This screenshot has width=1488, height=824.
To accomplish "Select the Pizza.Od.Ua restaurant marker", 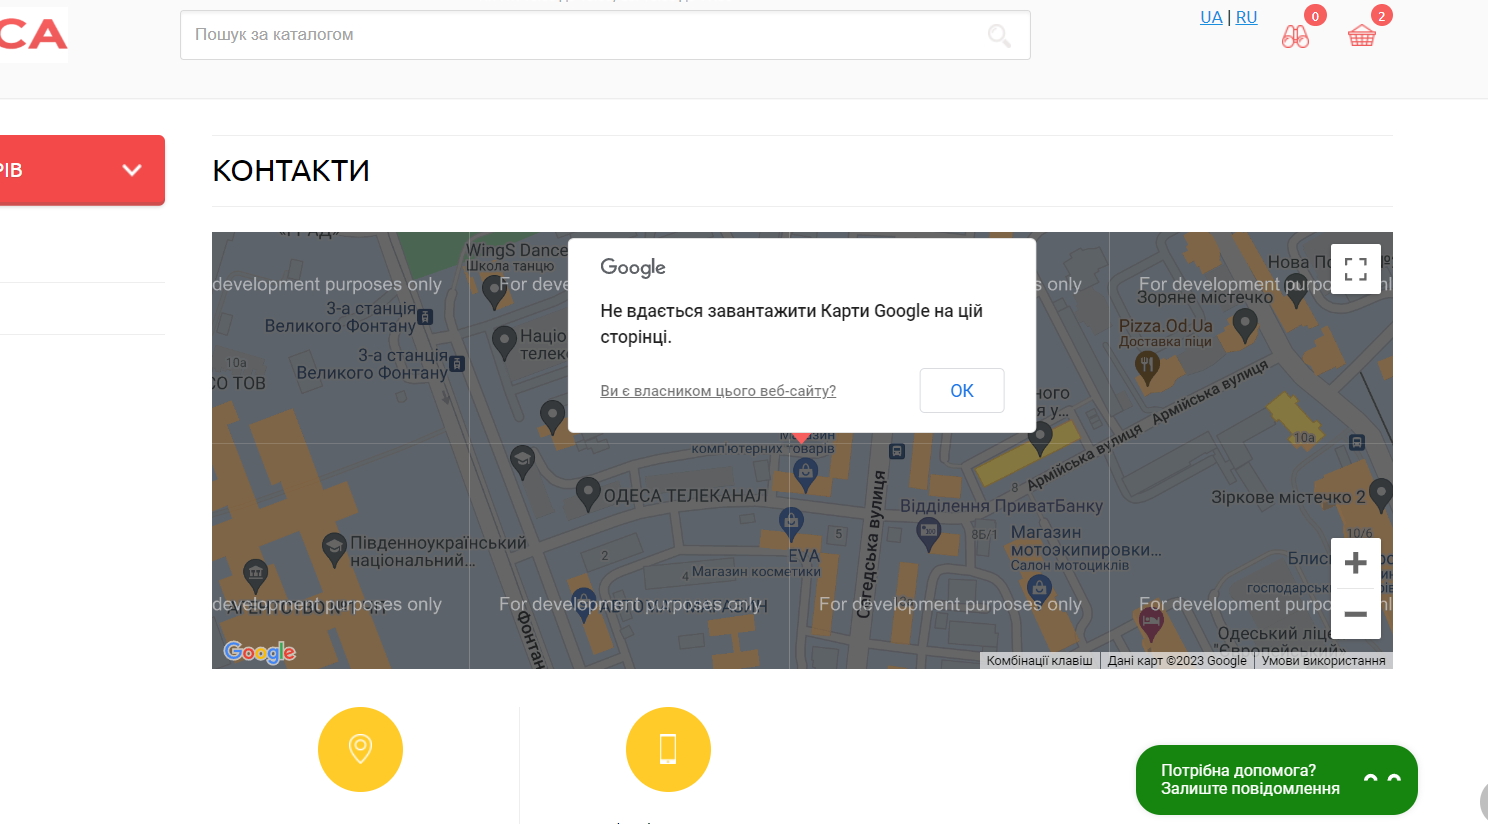I will 1148,369.
